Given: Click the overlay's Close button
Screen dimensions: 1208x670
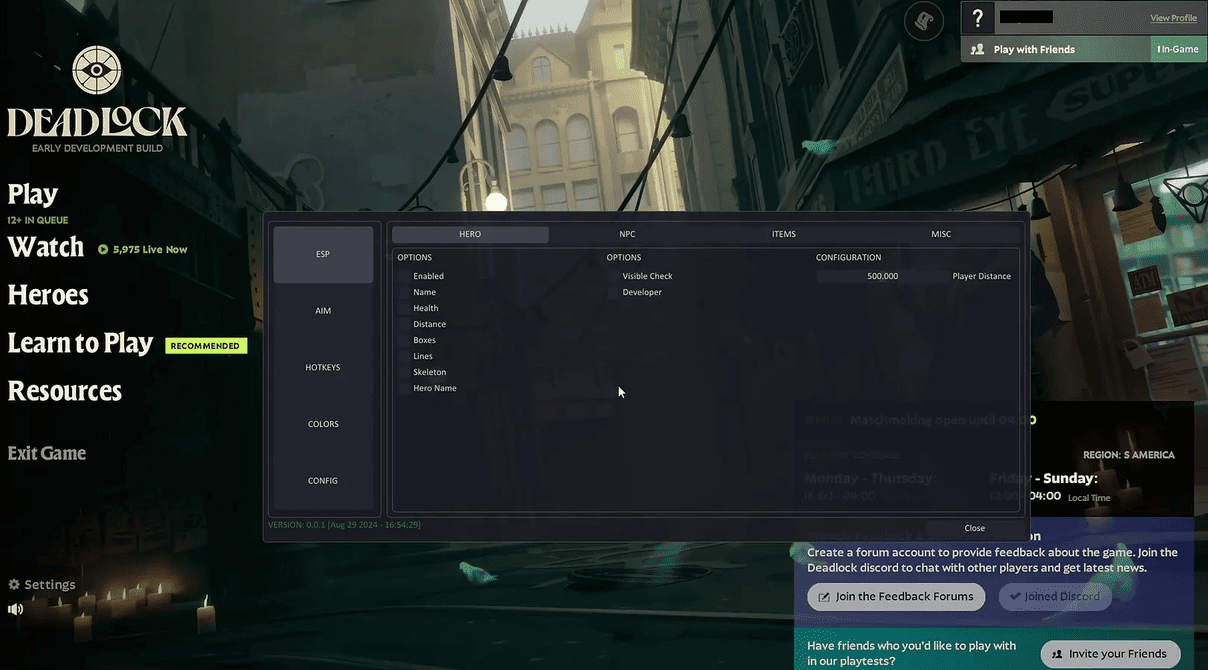Looking at the screenshot, I should tap(975, 528).
